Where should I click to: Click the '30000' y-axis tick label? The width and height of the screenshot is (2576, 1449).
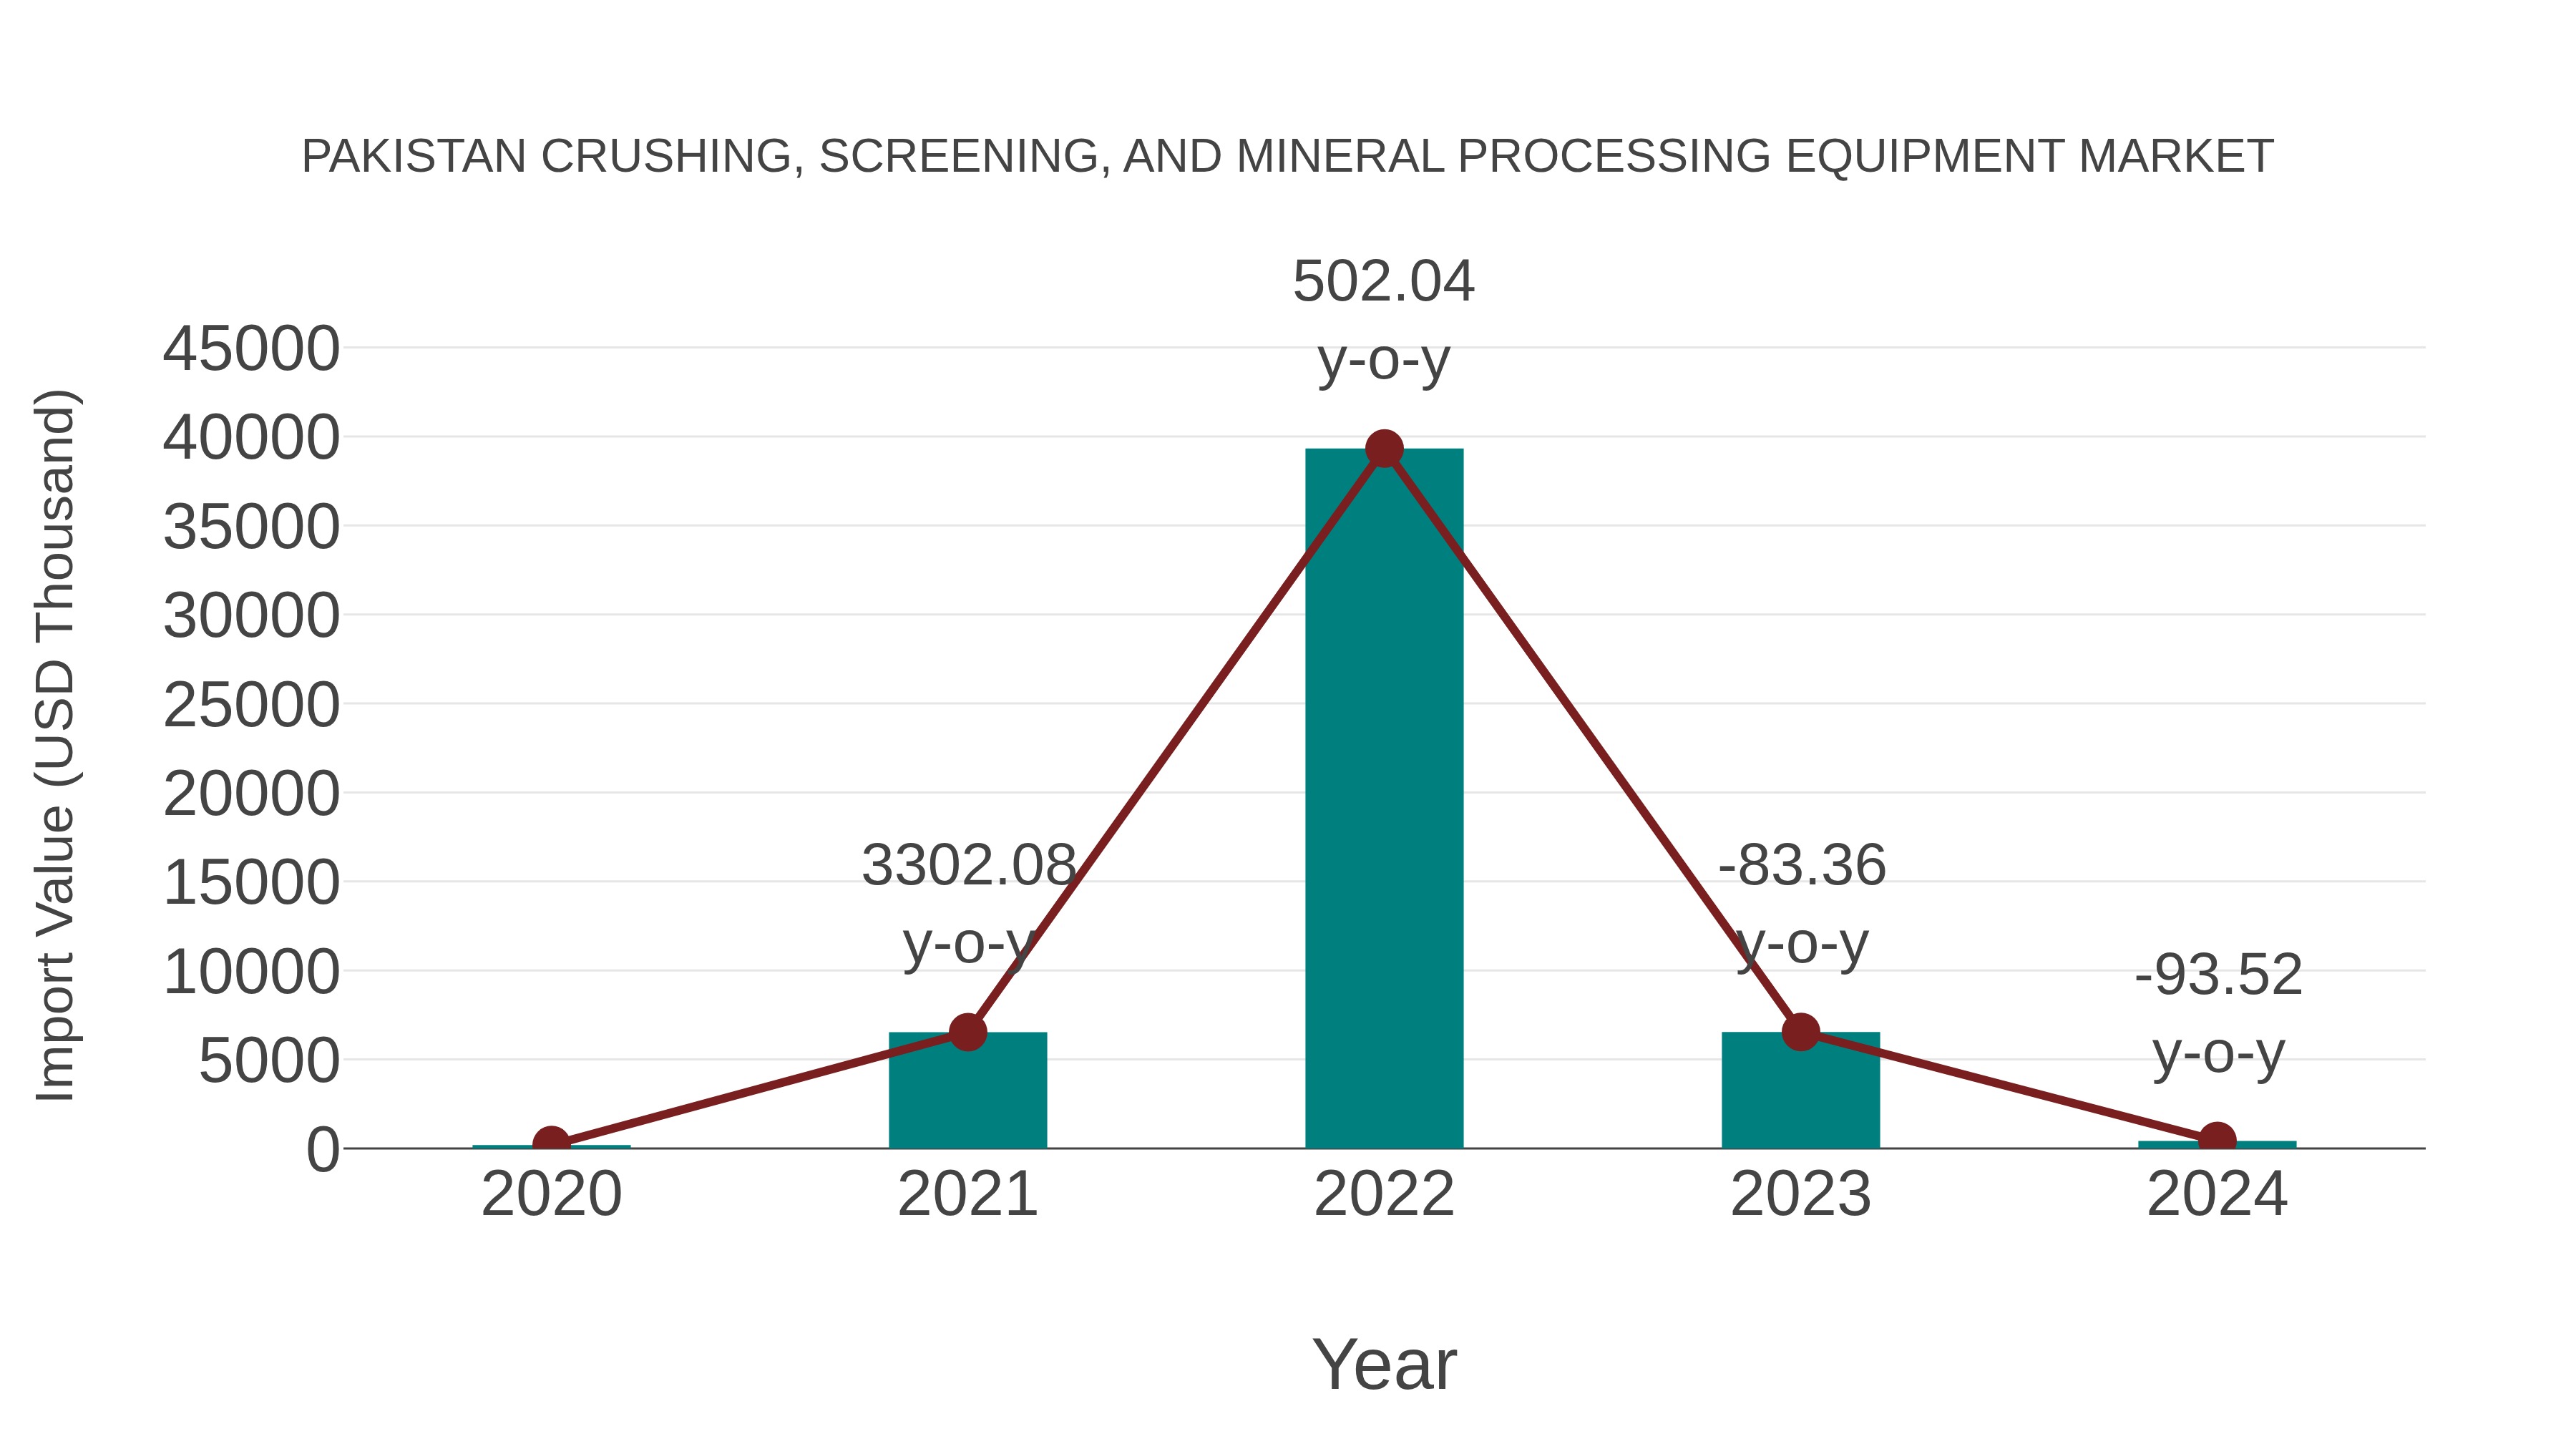coord(251,616)
